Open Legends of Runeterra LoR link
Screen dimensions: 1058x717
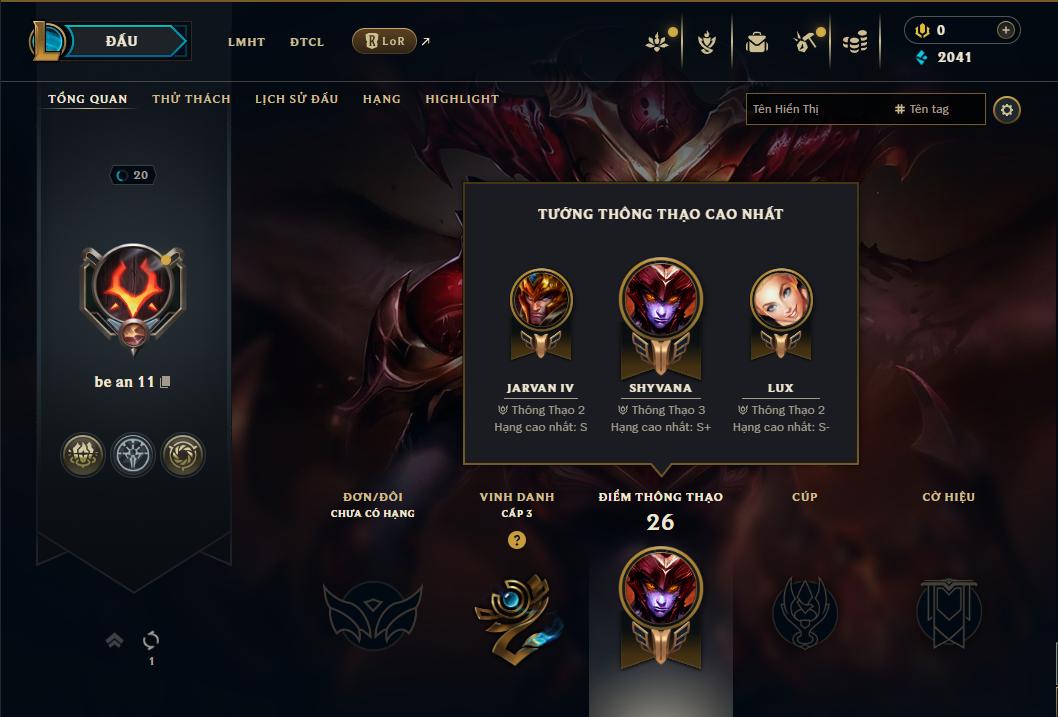tap(384, 41)
